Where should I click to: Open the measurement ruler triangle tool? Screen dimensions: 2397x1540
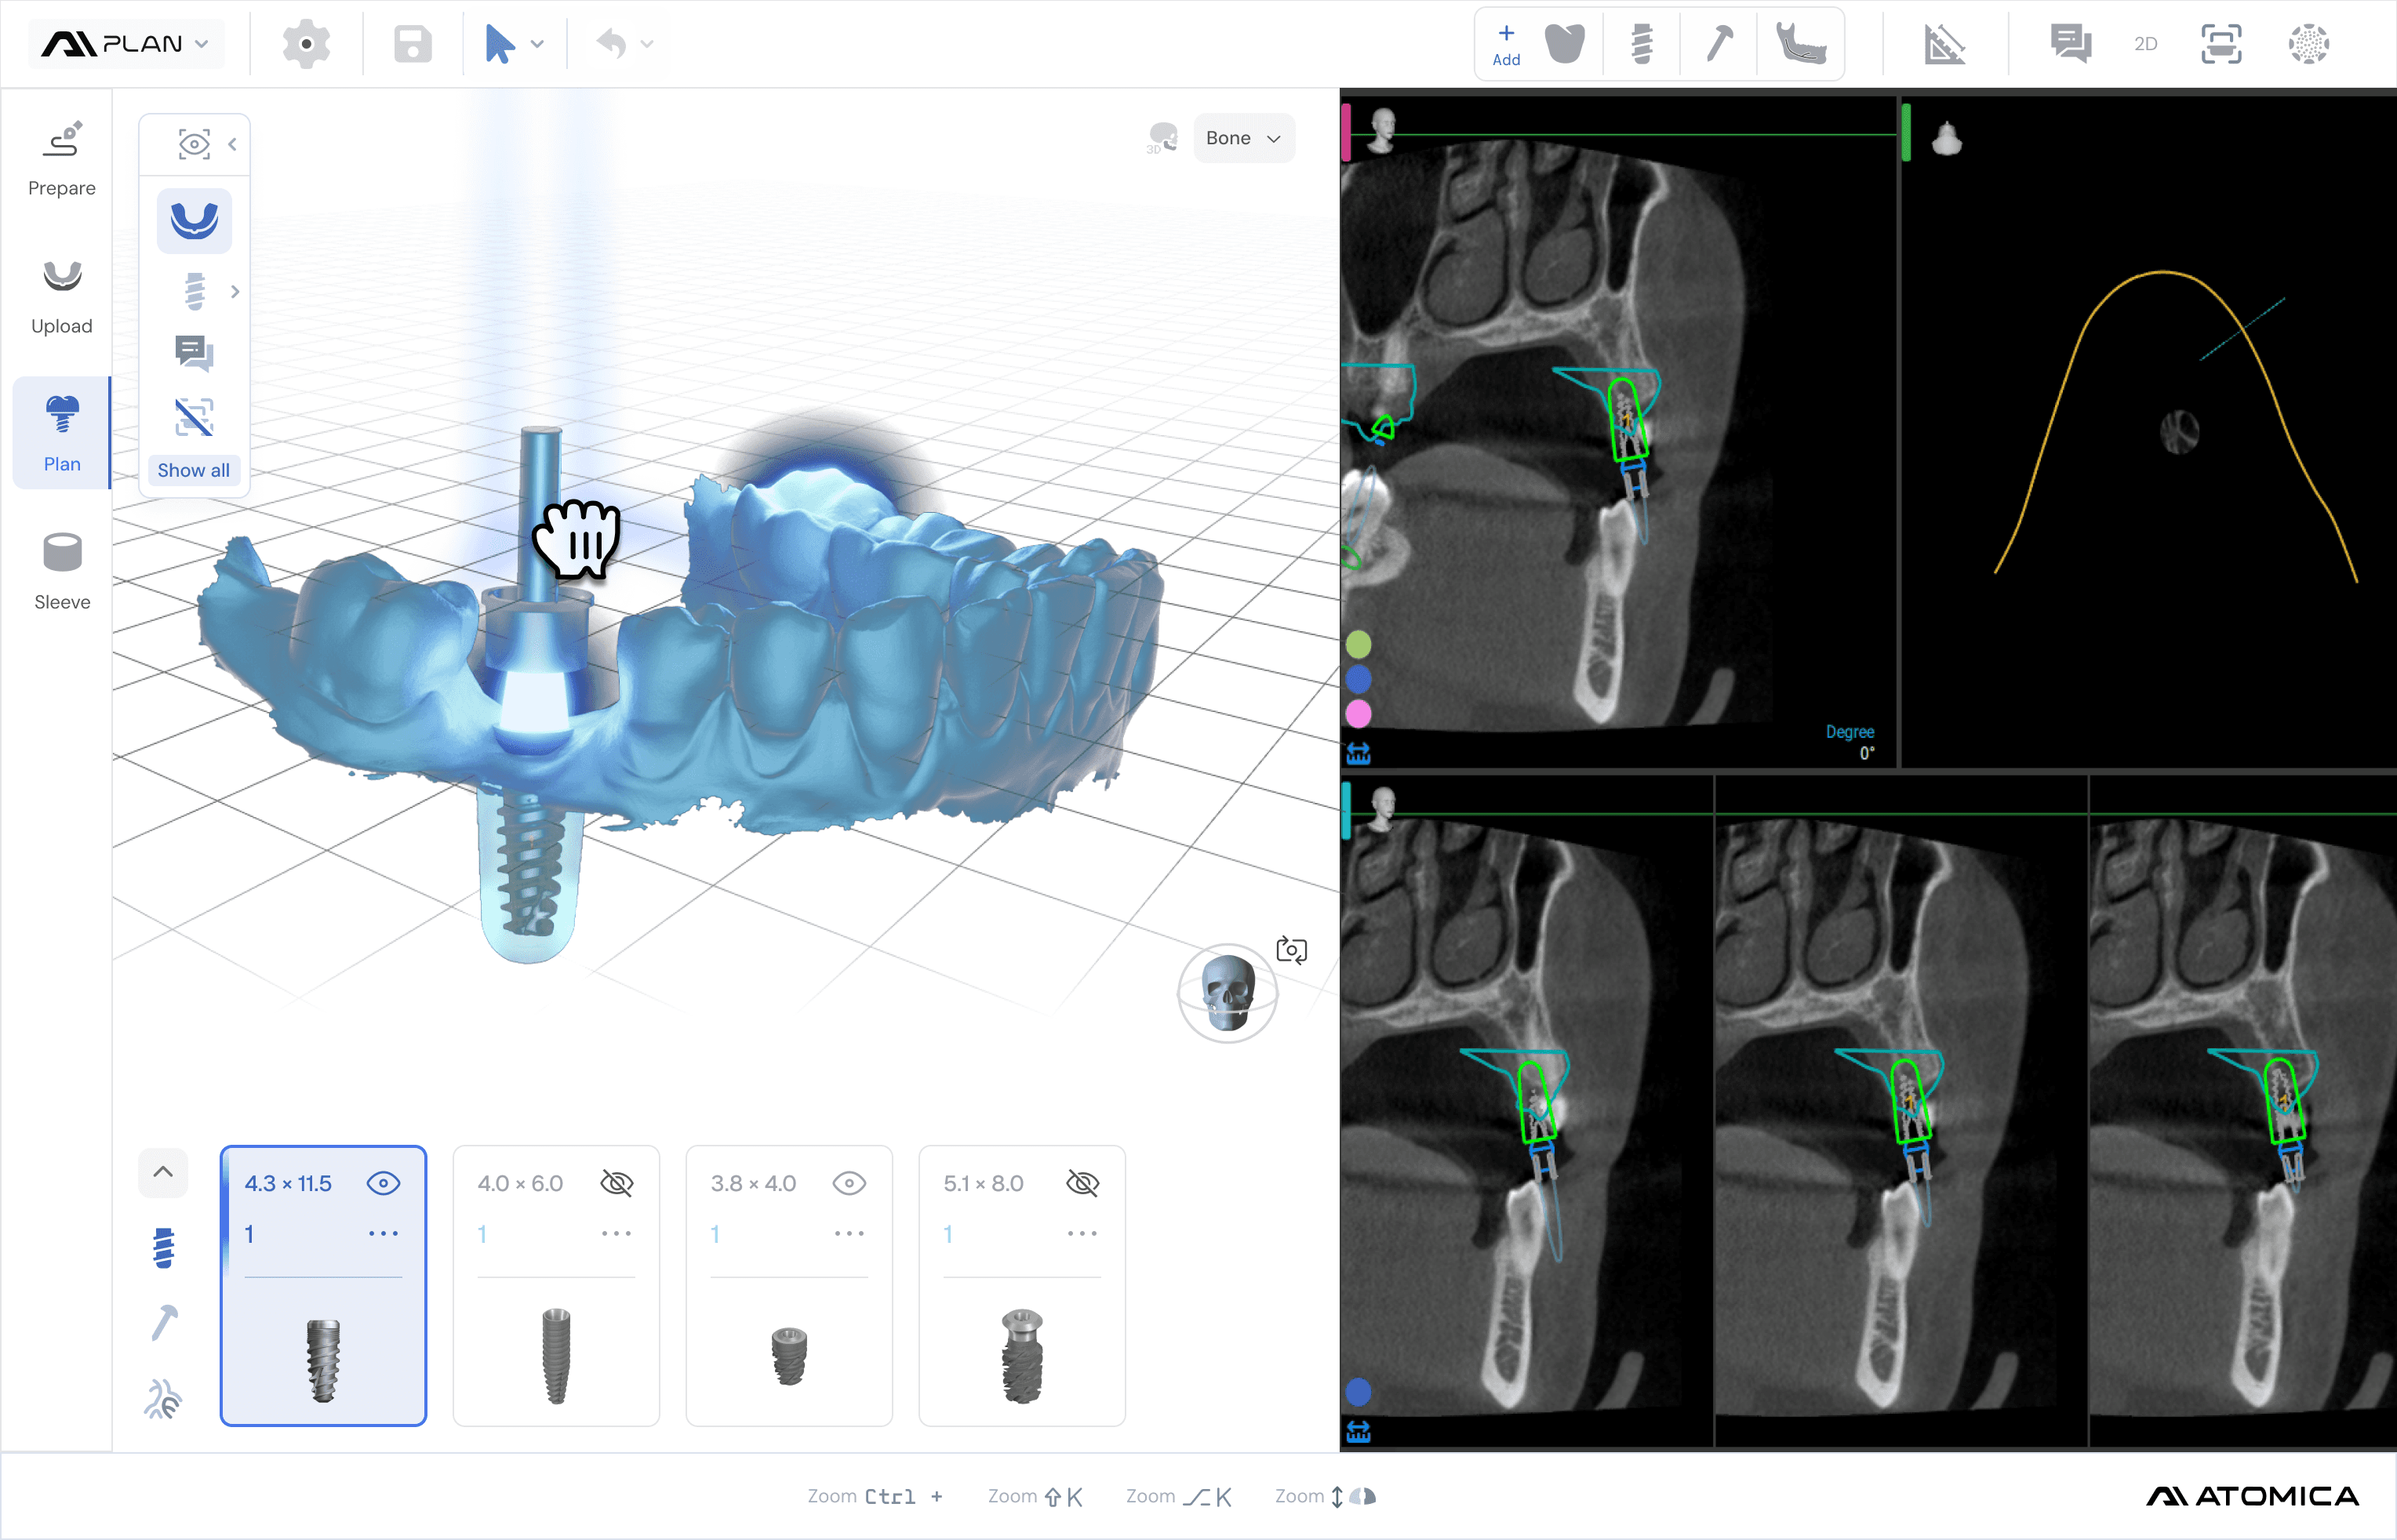click(x=1944, y=44)
